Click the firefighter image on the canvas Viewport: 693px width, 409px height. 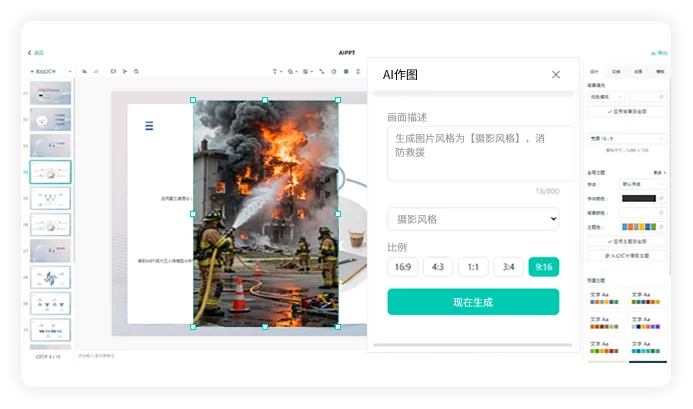click(x=266, y=214)
